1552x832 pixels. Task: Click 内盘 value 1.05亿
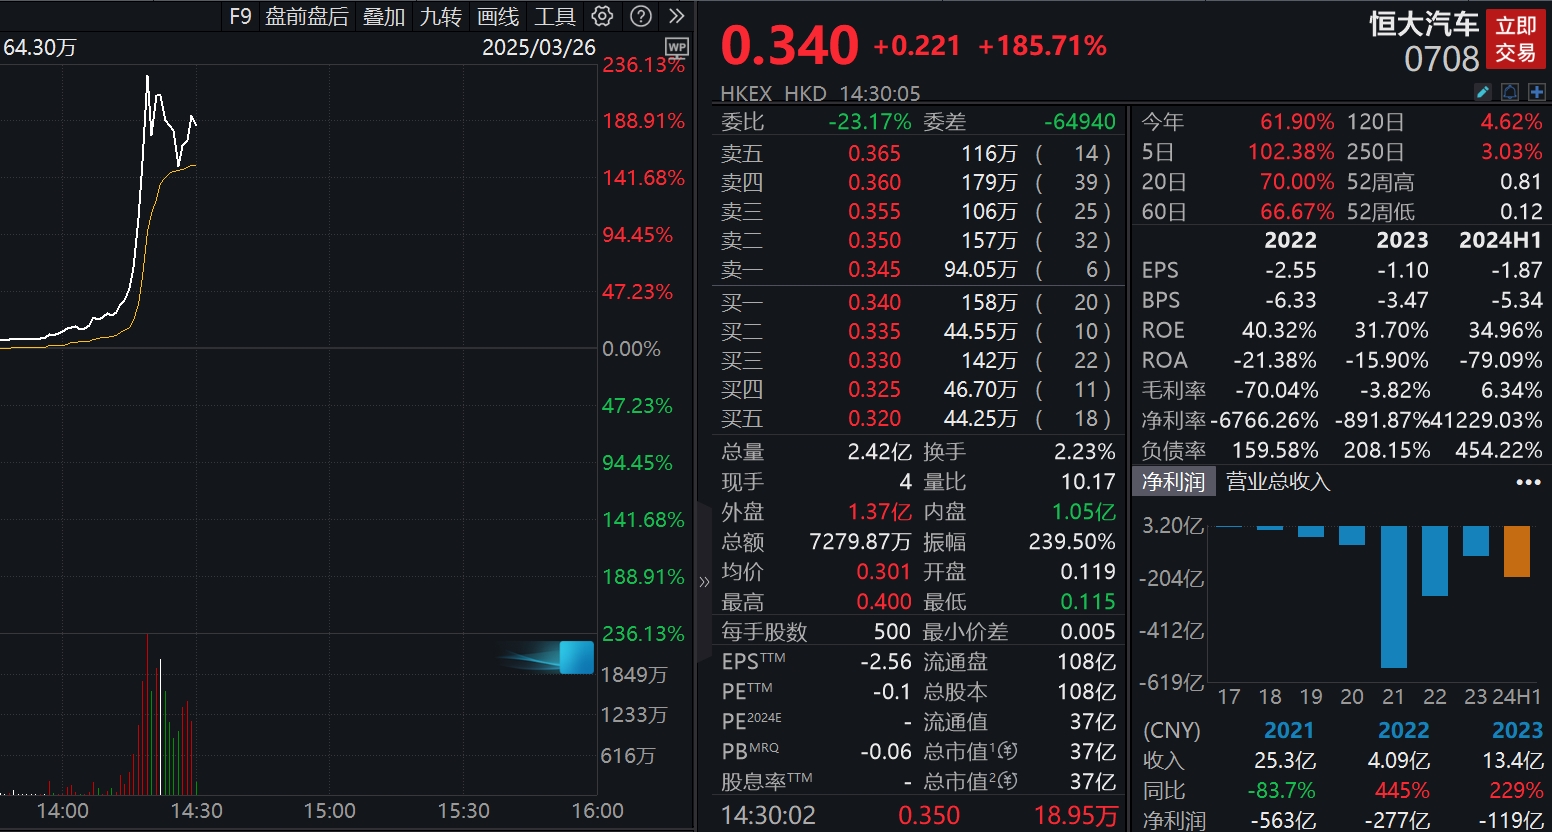point(1083,511)
